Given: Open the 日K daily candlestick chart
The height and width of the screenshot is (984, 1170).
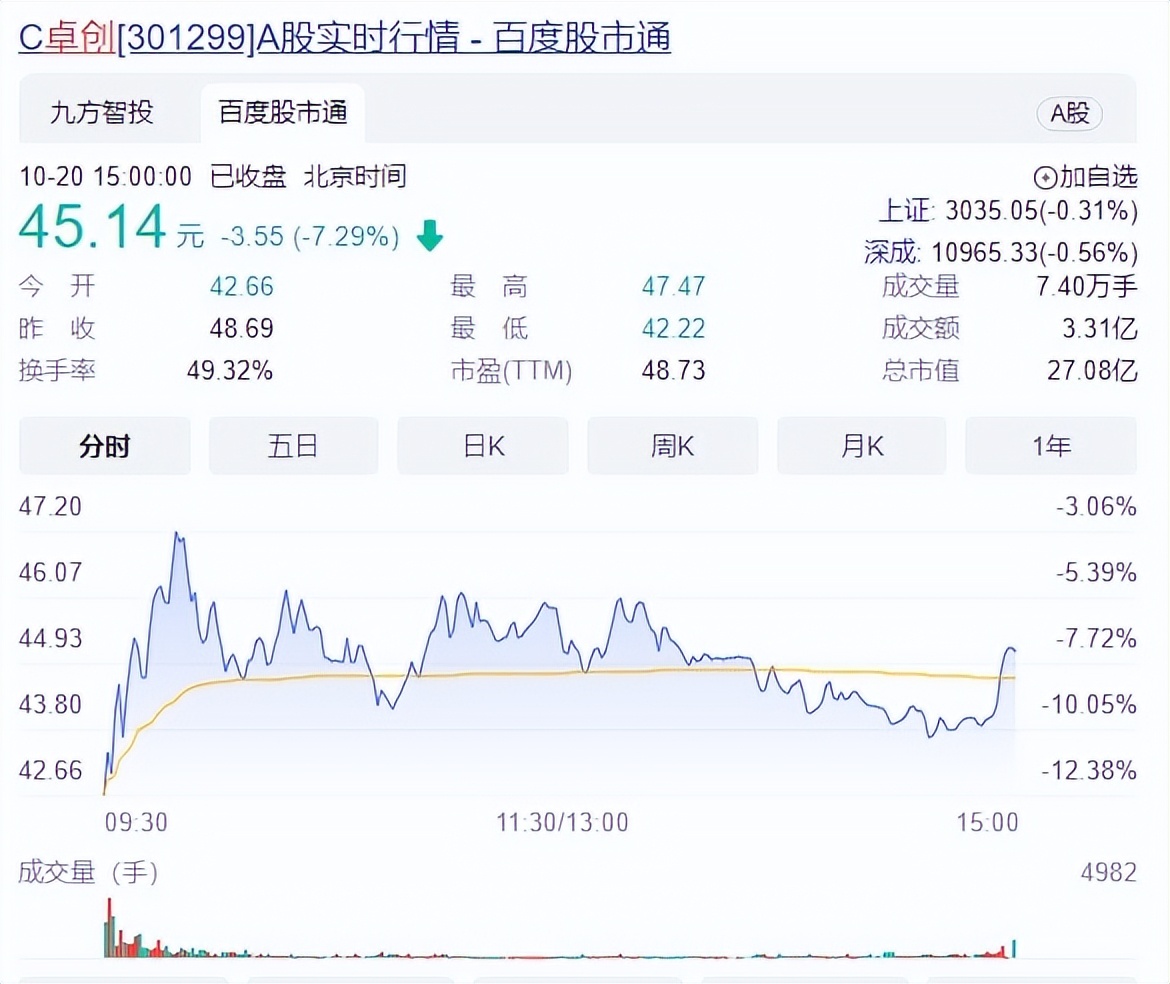Looking at the screenshot, I should [482, 446].
